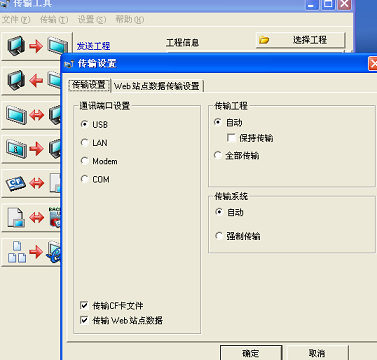Click the CF card transfer icon
The height and width of the screenshot is (360, 377).
32,183
